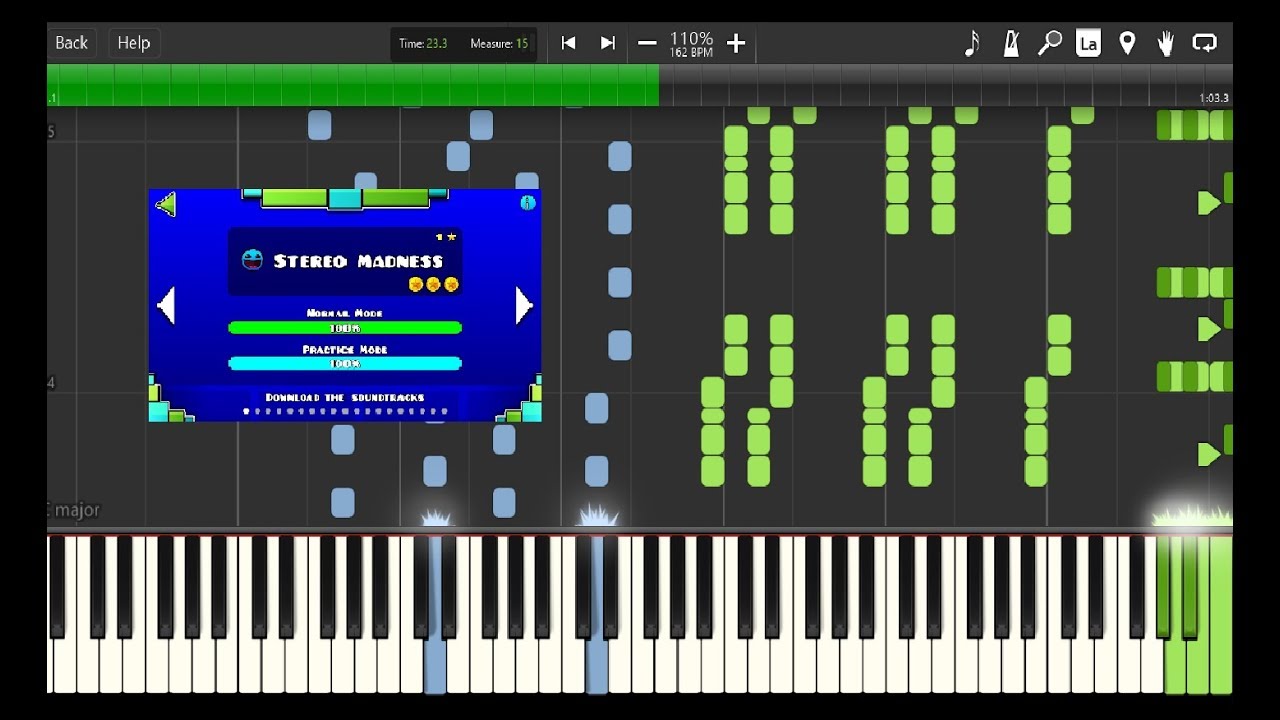
Task: Toggle the La note labels button
Action: (1088, 43)
